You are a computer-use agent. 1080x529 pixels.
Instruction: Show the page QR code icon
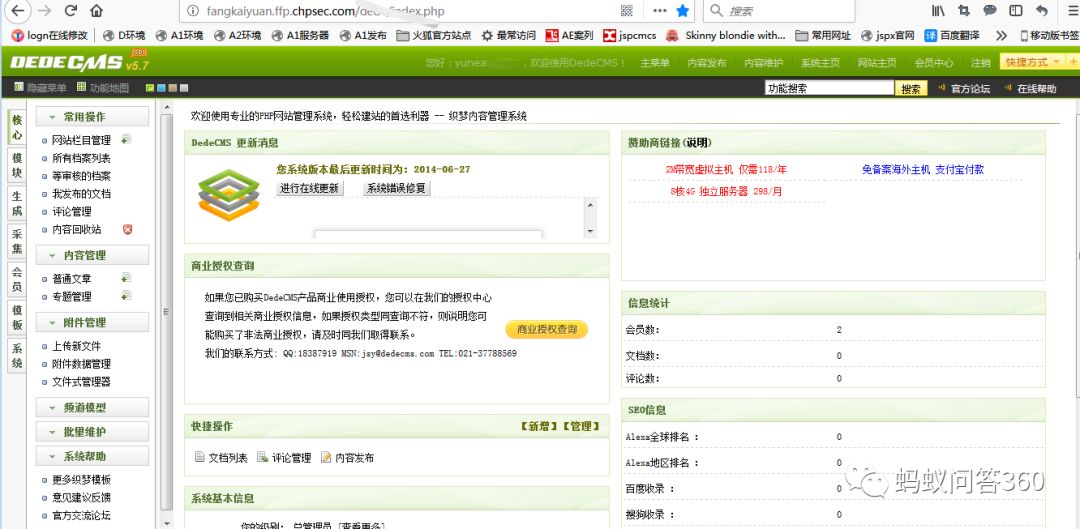pyautogui.click(x=626, y=10)
